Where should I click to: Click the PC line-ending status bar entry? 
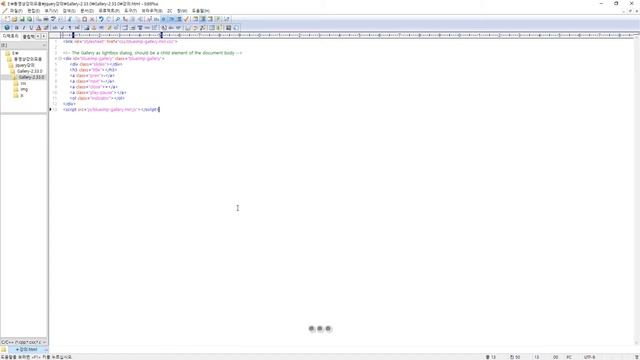coord(569,357)
